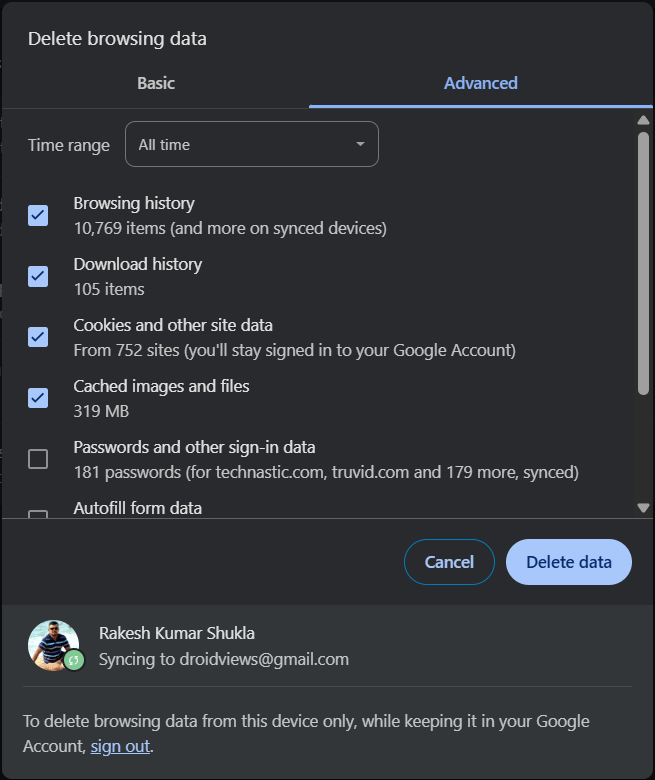Uncheck the Browsing history checkbox
Image resolution: width=655 pixels, height=780 pixels.
click(x=38, y=215)
